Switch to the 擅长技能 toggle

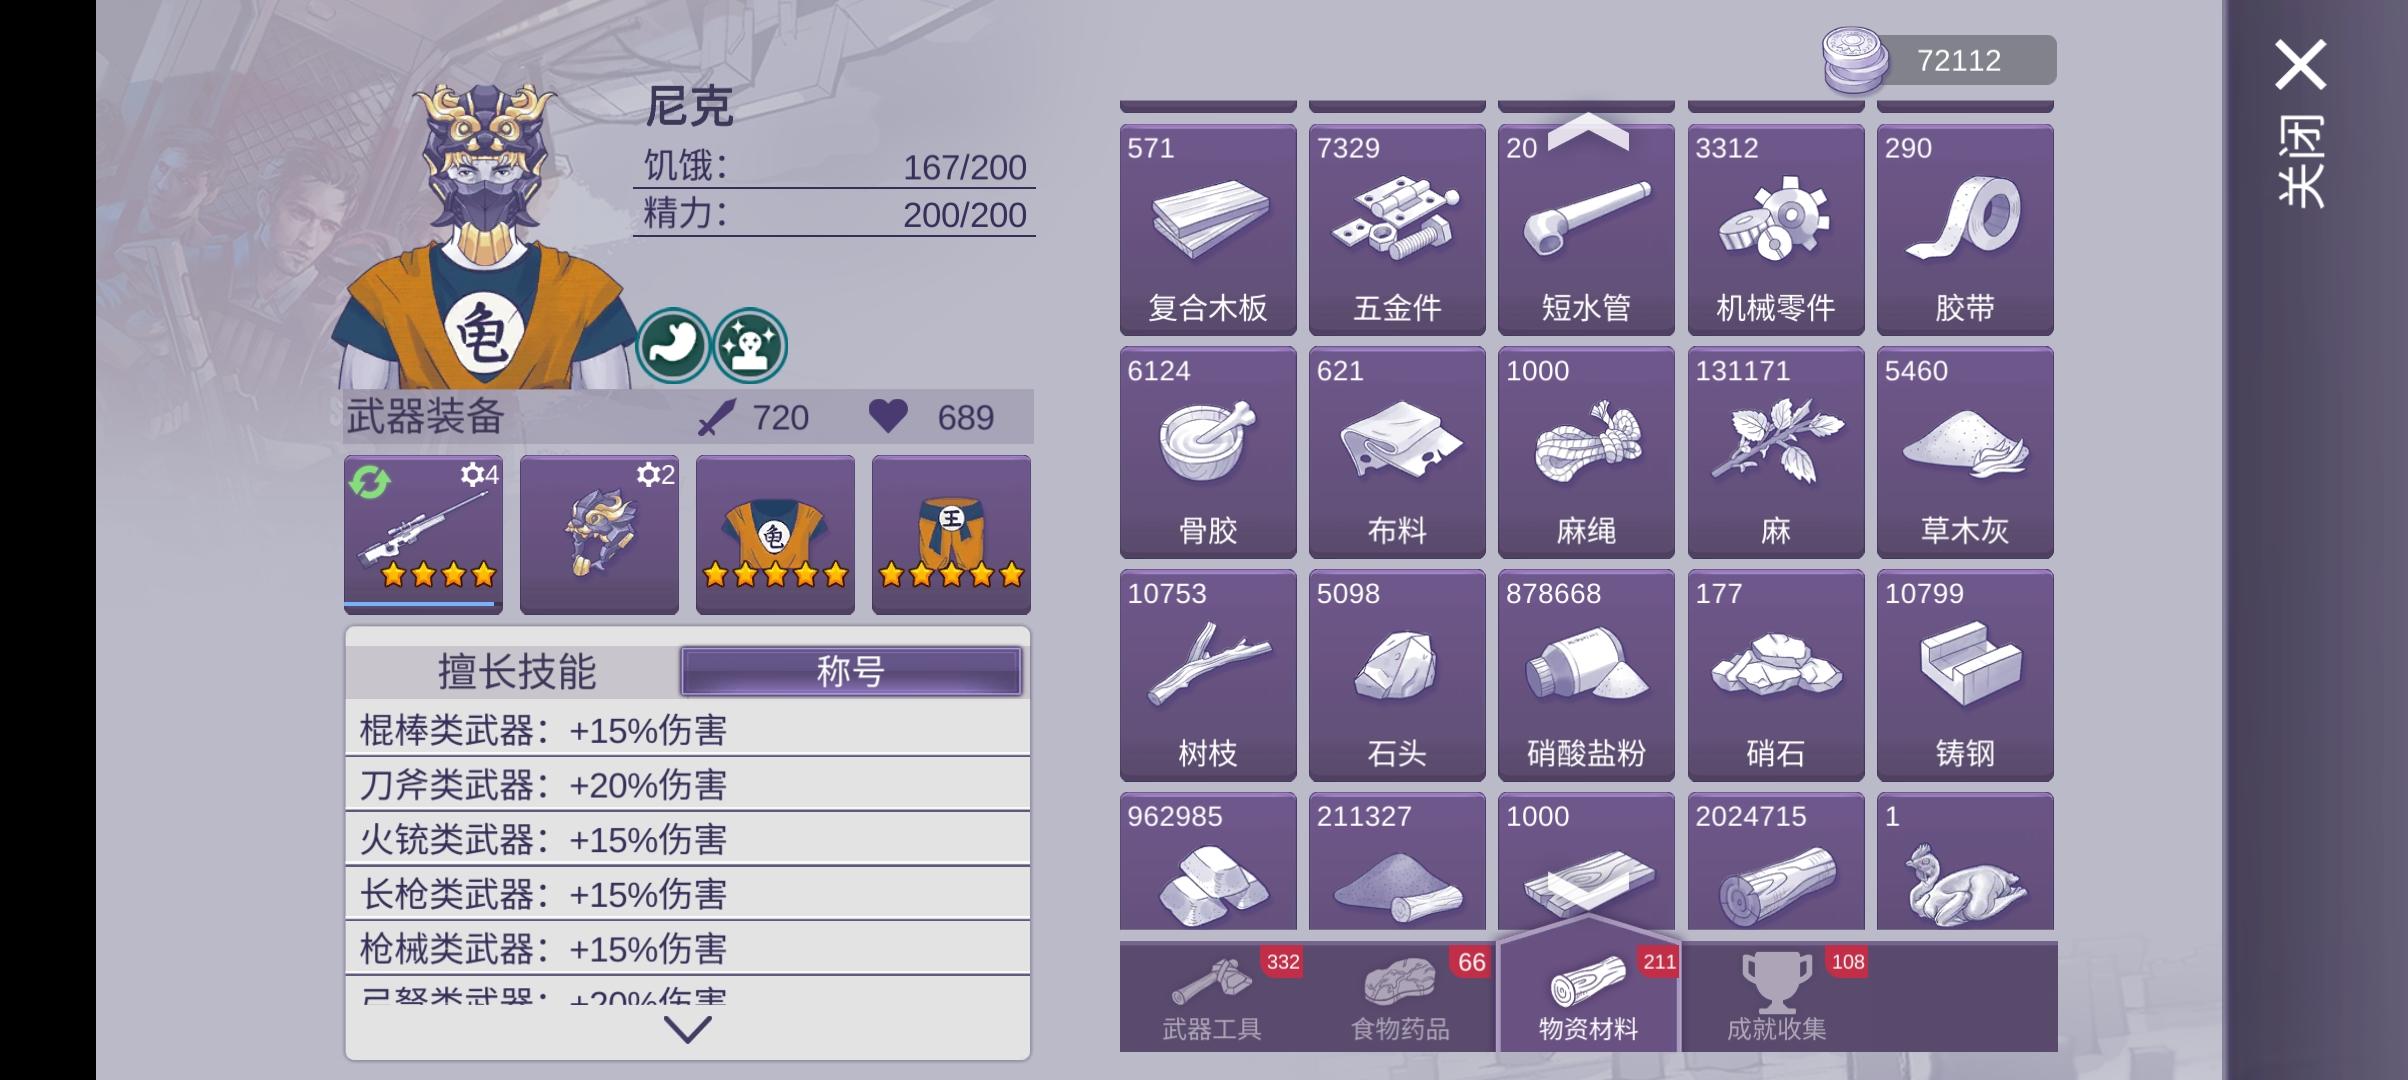(516, 671)
